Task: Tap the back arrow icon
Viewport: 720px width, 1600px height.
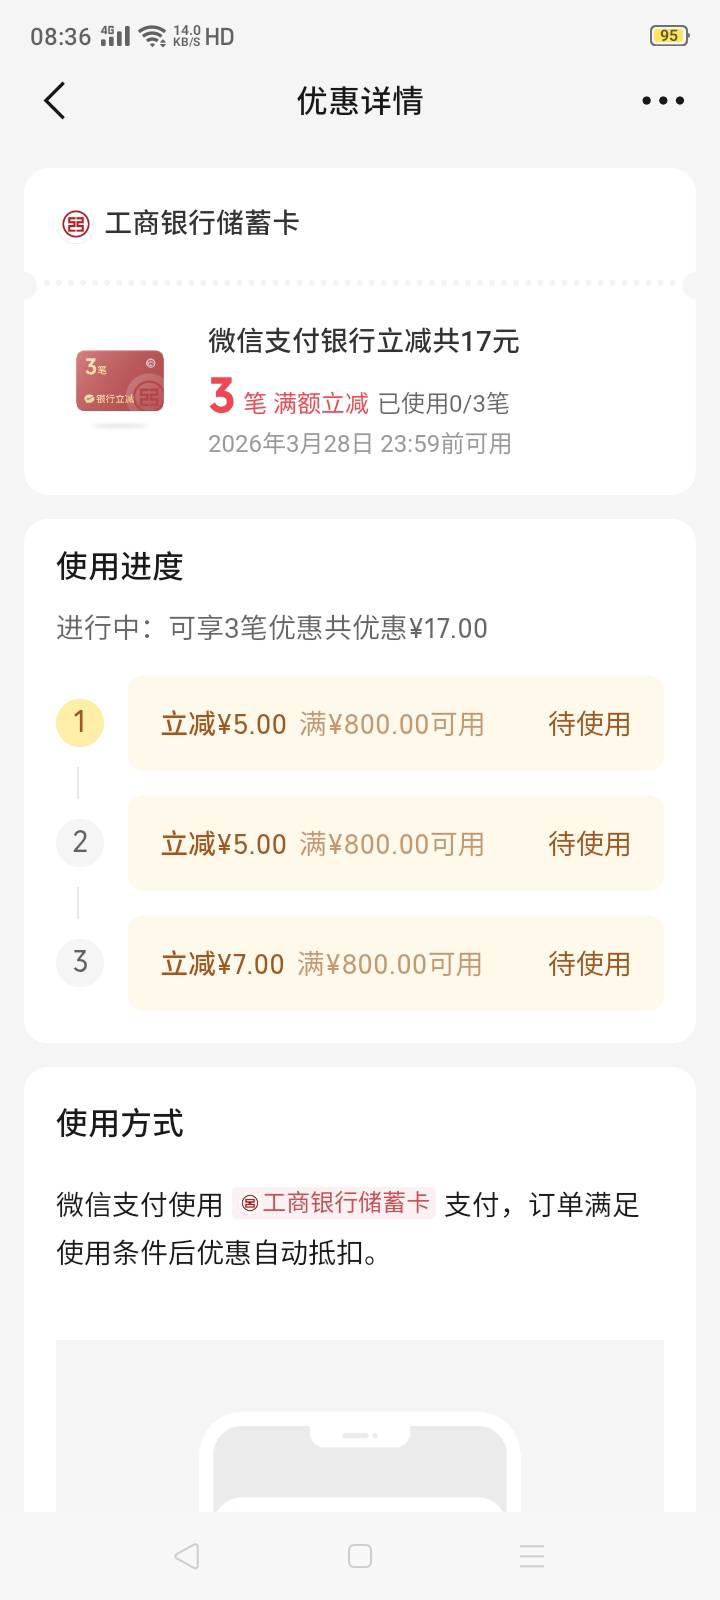Action: [55, 101]
